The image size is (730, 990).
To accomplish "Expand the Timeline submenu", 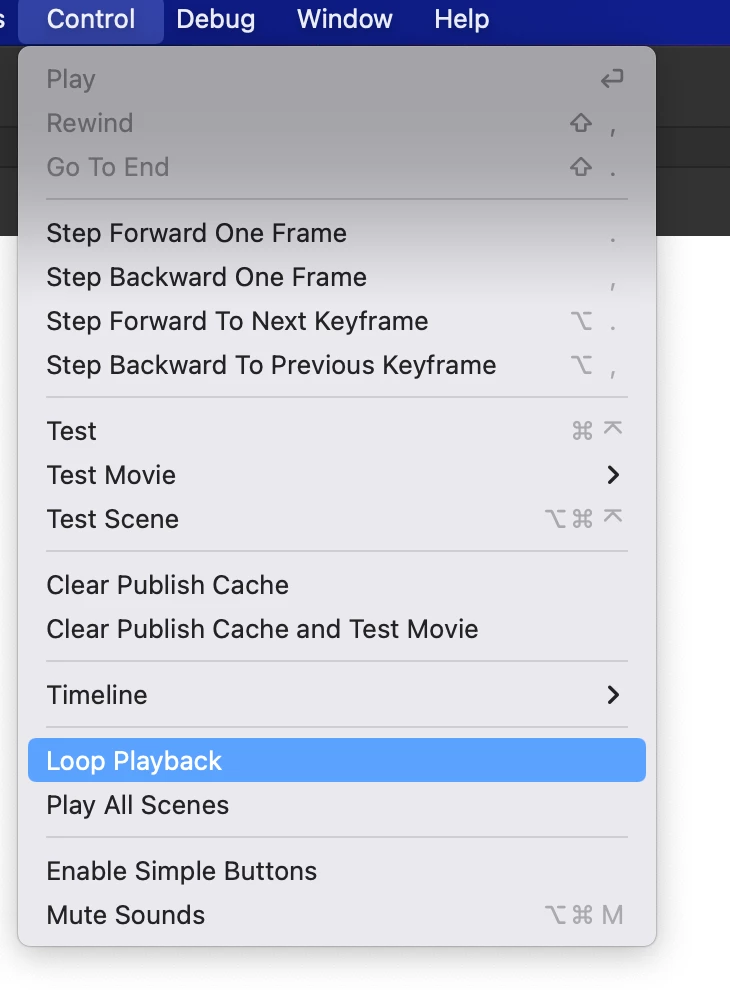I will tap(97, 695).
